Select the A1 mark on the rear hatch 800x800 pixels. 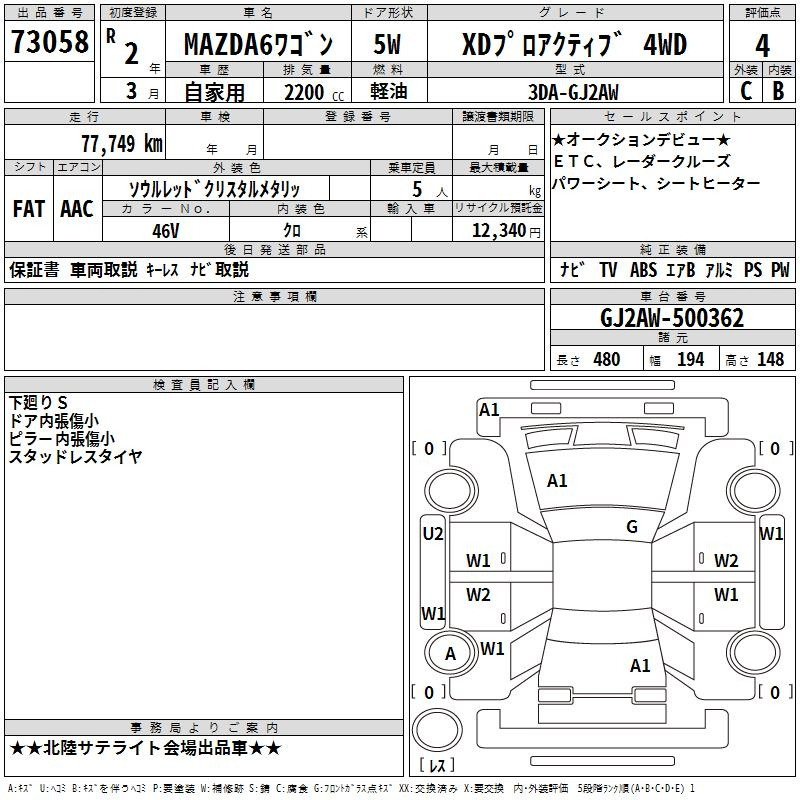pos(640,665)
